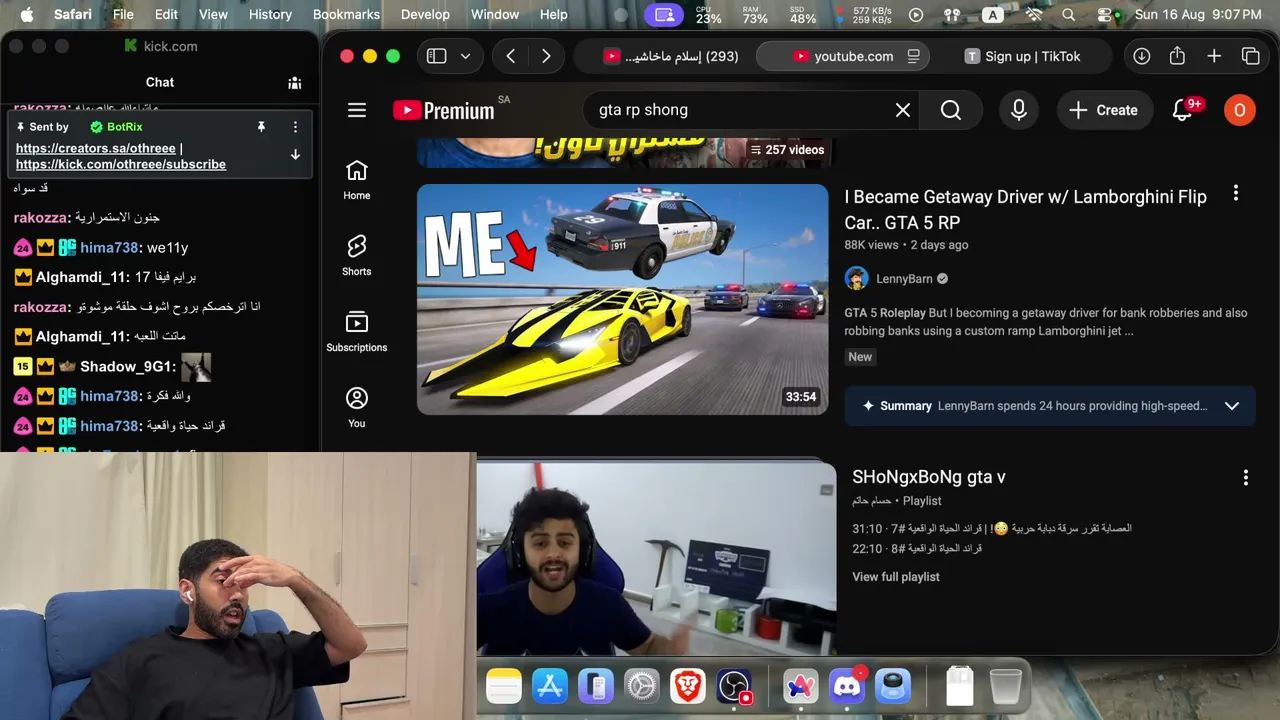Toggle Wi-Fi from the menu bar icon
The width and height of the screenshot is (1280, 720).
point(1034,15)
